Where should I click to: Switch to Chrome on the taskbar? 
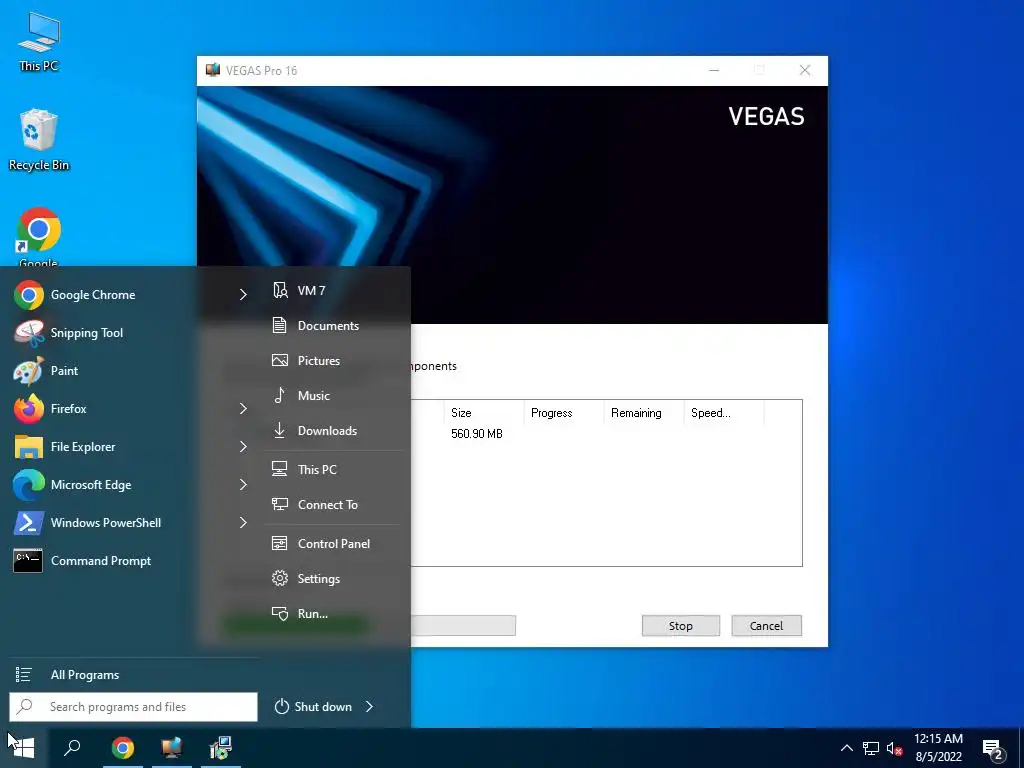pyautogui.click(x=122, y=748)
